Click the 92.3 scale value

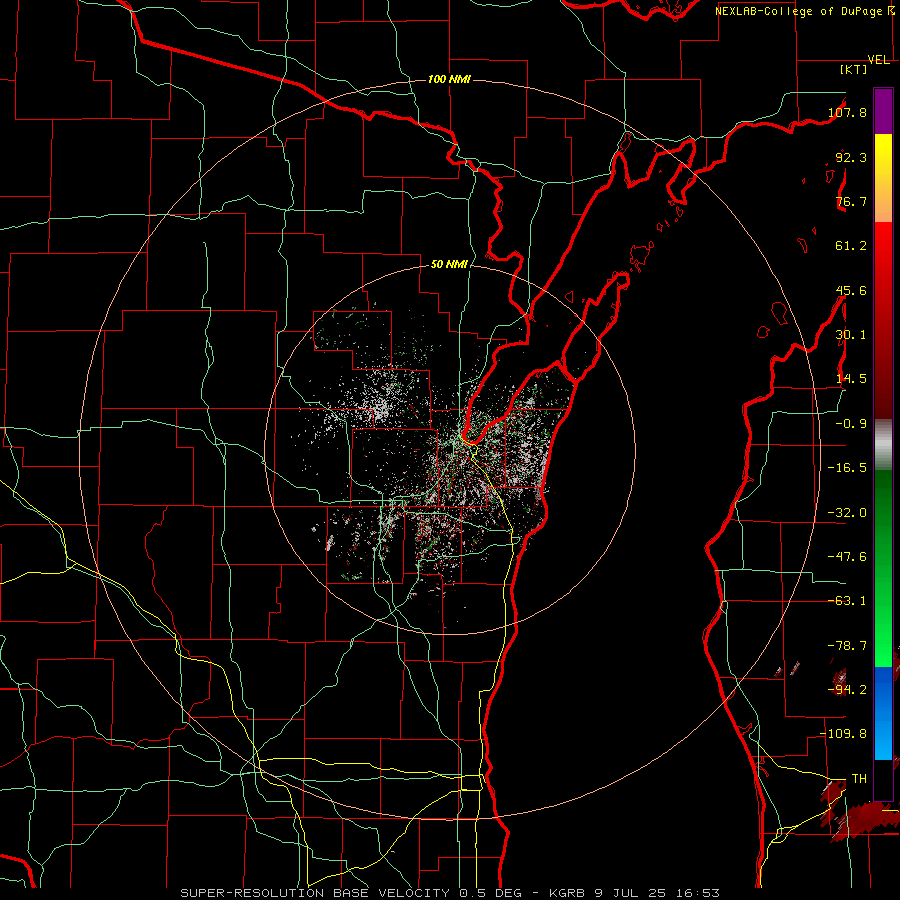[x=851, y=157]
